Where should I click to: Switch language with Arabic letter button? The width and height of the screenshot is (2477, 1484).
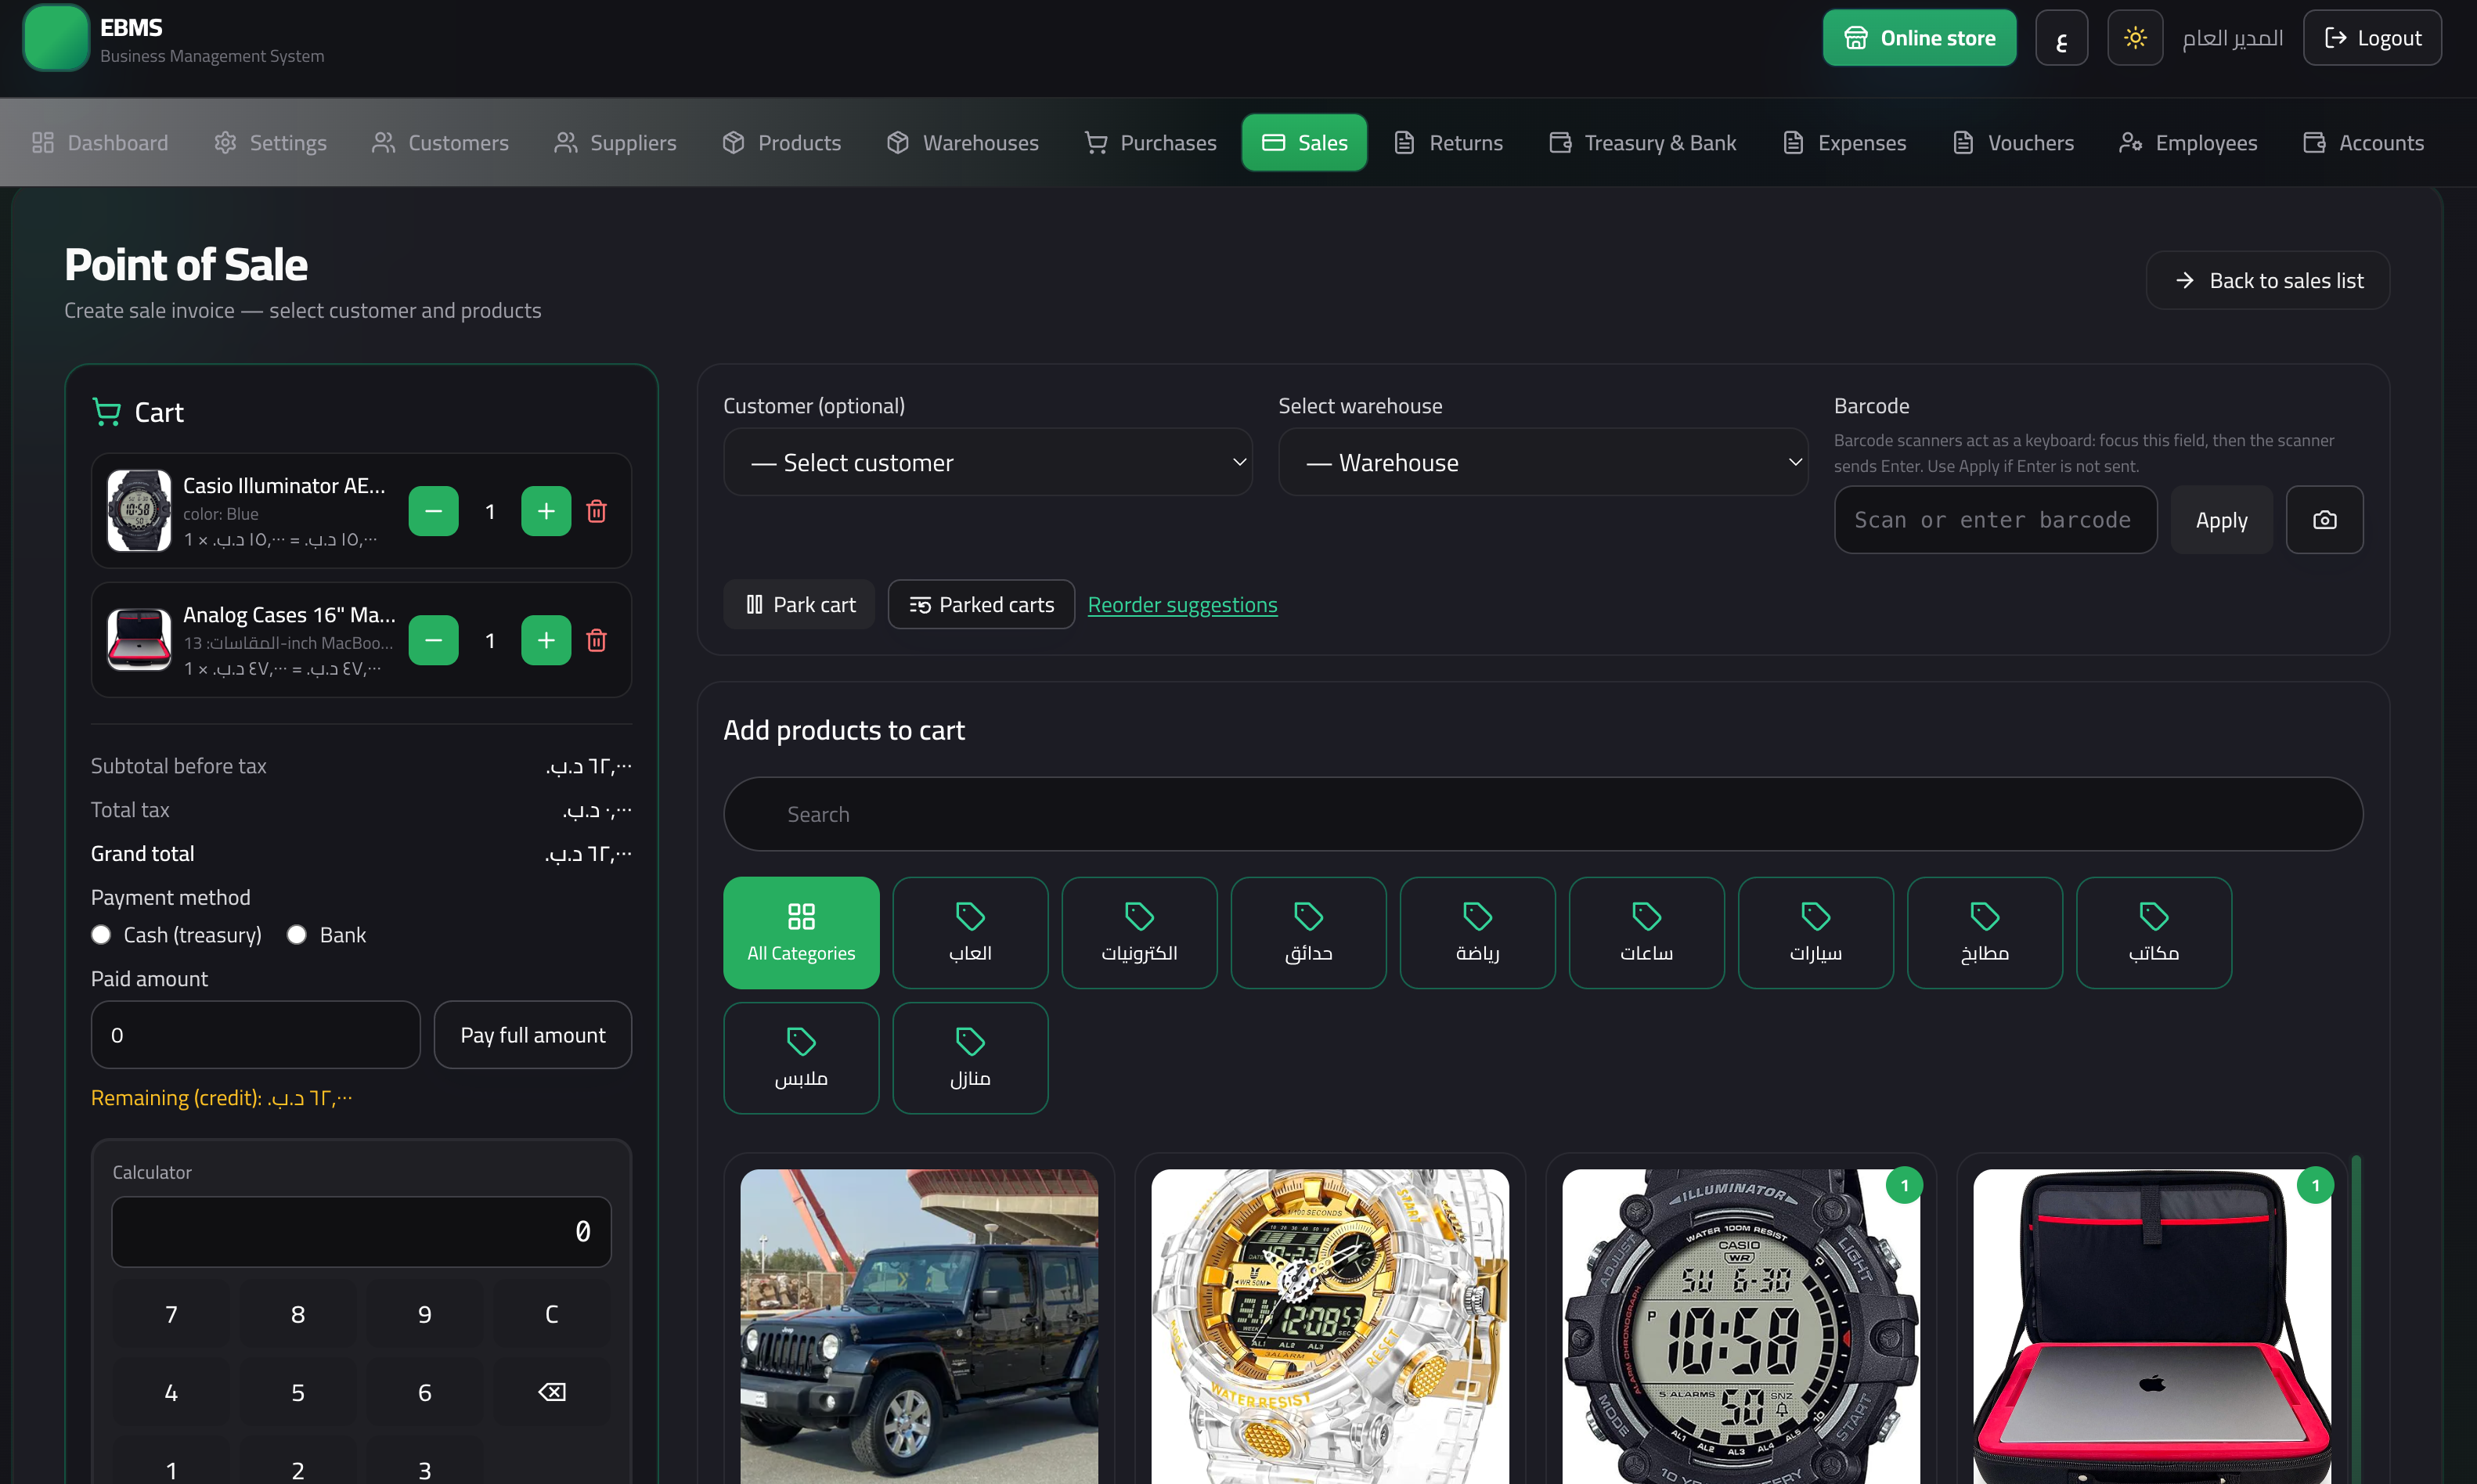tap(2061, 38)
